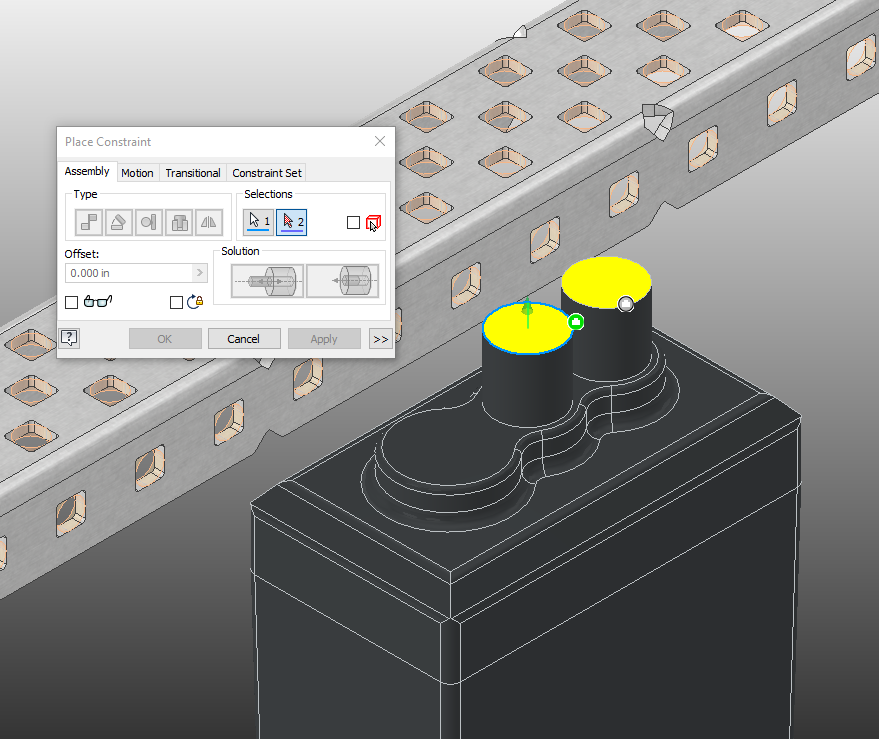Select the Angle constraint type

coord(119,223)
